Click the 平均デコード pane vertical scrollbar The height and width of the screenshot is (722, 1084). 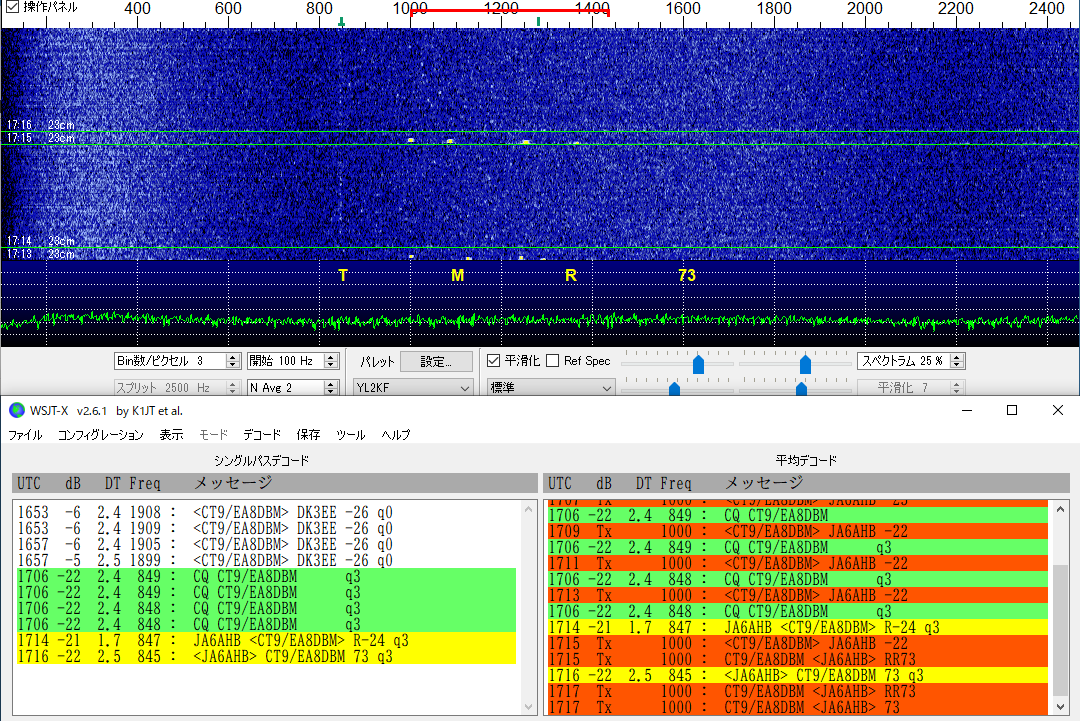point(1060,630)
